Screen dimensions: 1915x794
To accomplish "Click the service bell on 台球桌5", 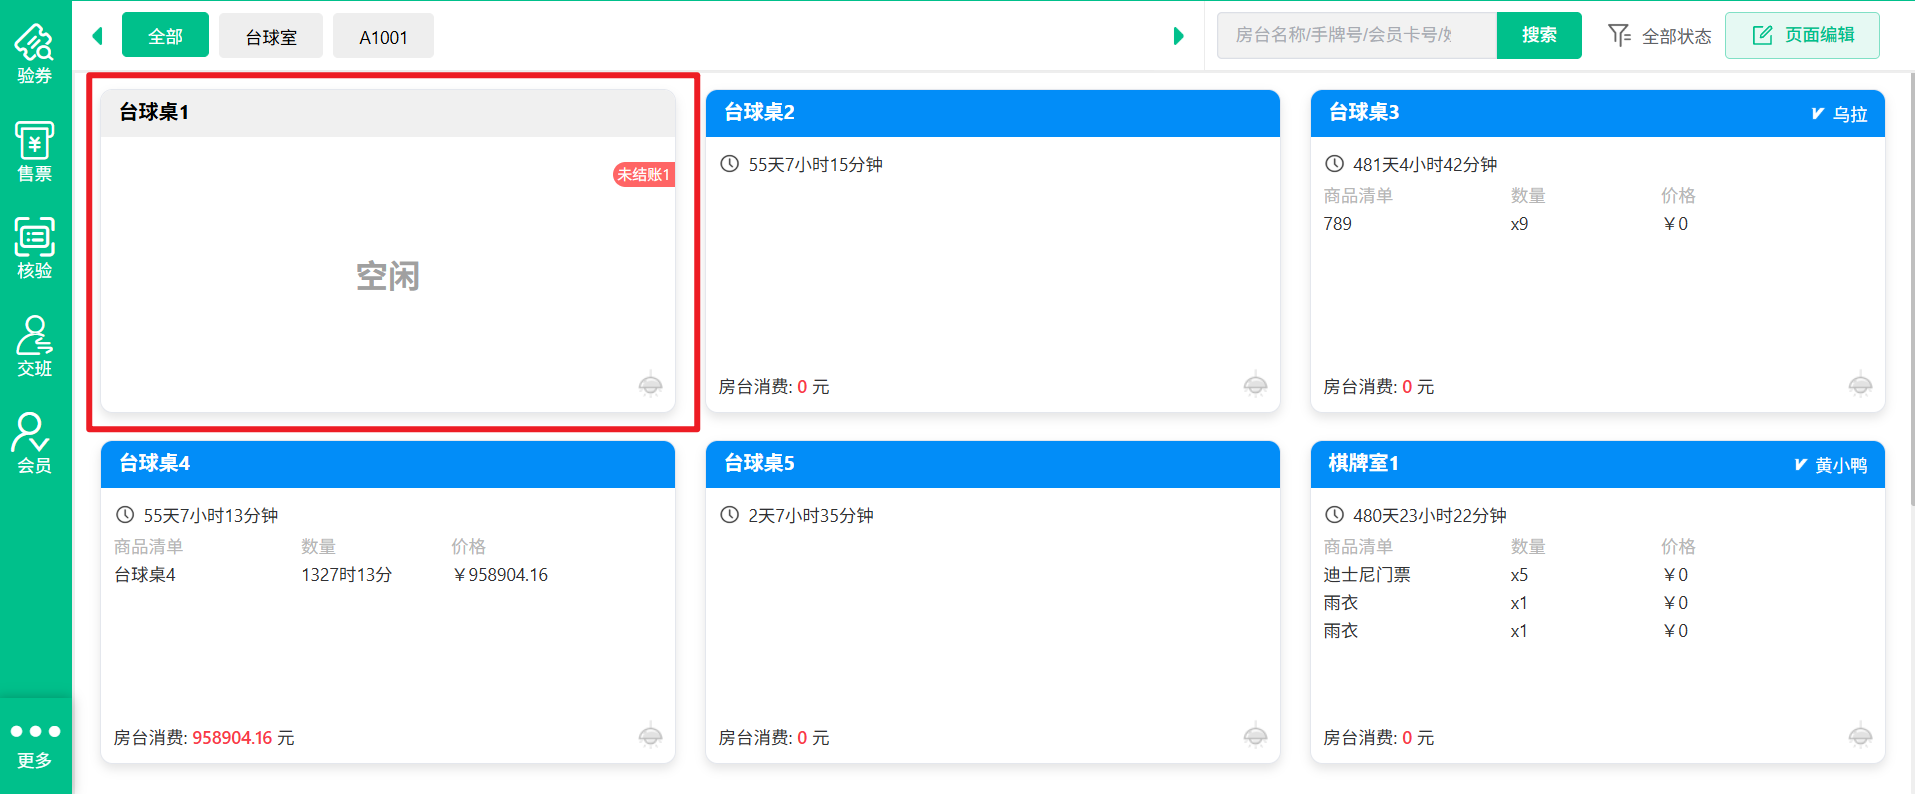I will coord(1255,736).
